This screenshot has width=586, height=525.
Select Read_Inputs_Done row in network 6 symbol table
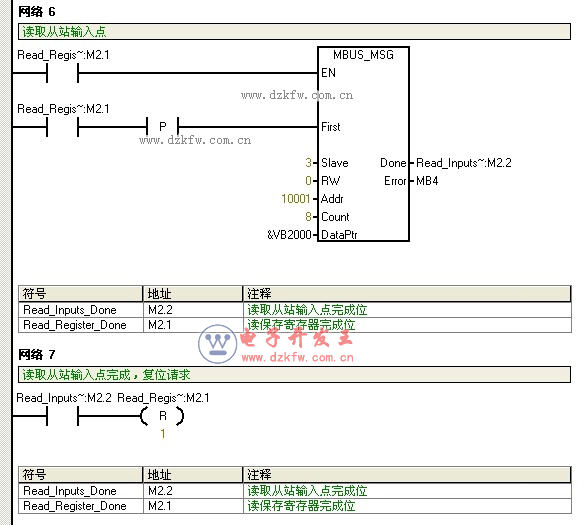[295, 310]
